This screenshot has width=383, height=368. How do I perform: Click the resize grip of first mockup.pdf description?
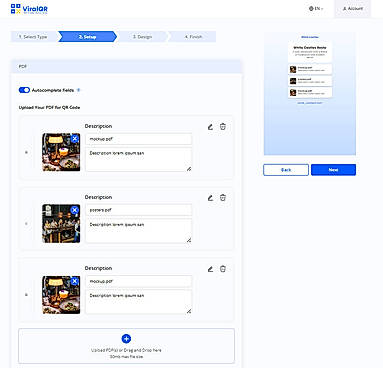pyautogui.click(x=189, y=169)
